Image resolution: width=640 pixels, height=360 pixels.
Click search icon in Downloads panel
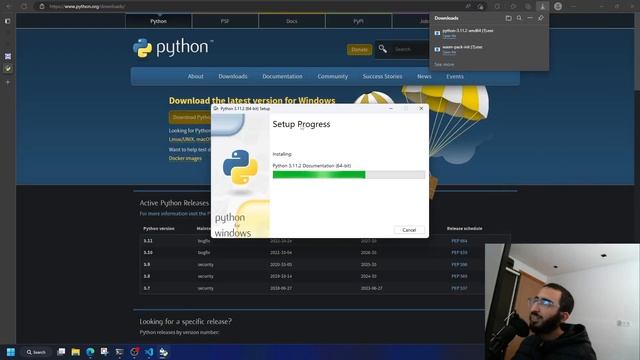tap(519, 18)
